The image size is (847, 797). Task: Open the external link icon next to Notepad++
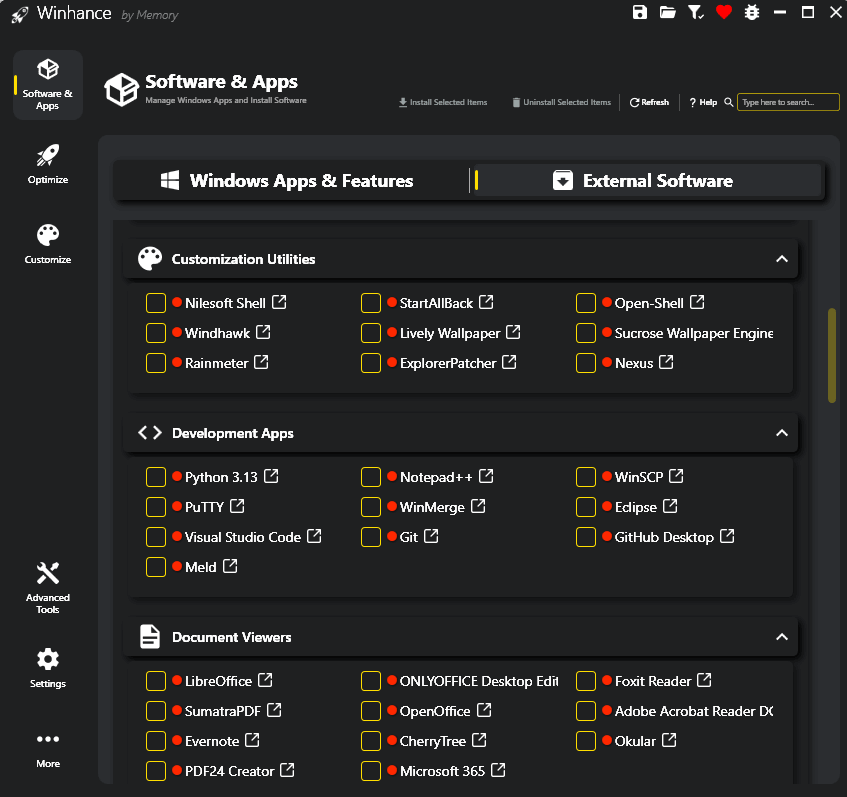(486, 477)
